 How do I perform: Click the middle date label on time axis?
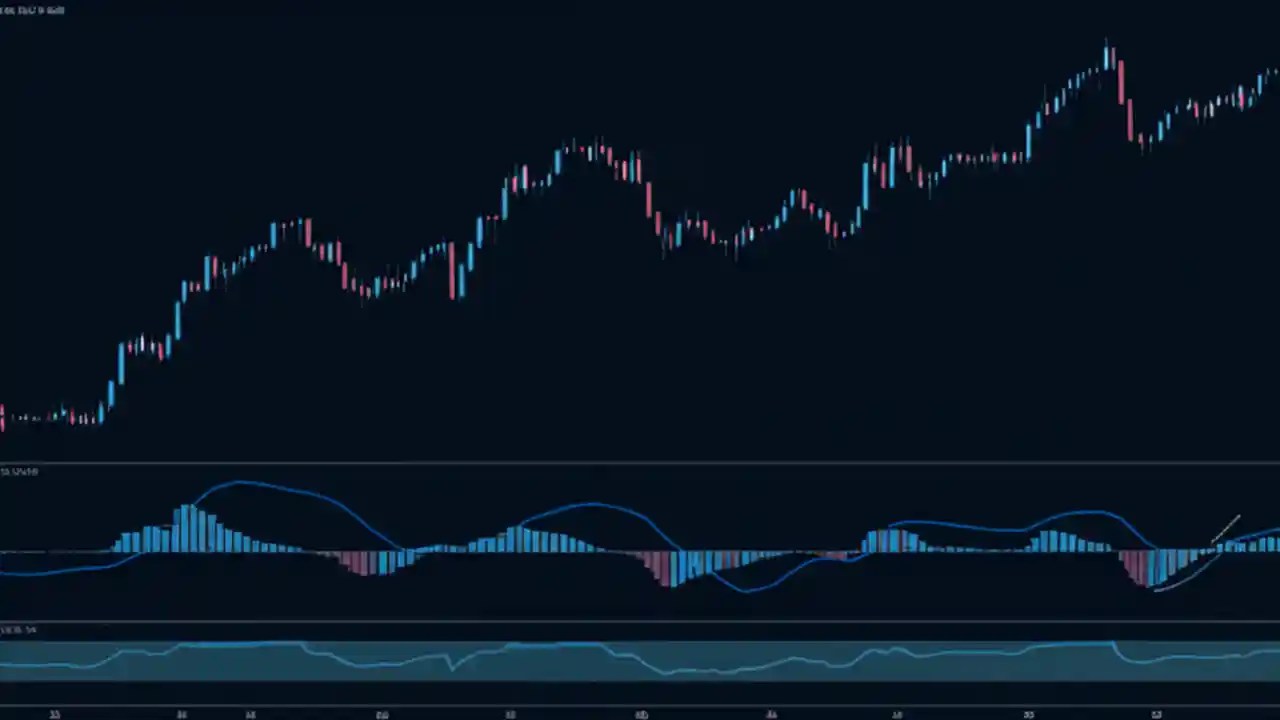tap(640, 714)
